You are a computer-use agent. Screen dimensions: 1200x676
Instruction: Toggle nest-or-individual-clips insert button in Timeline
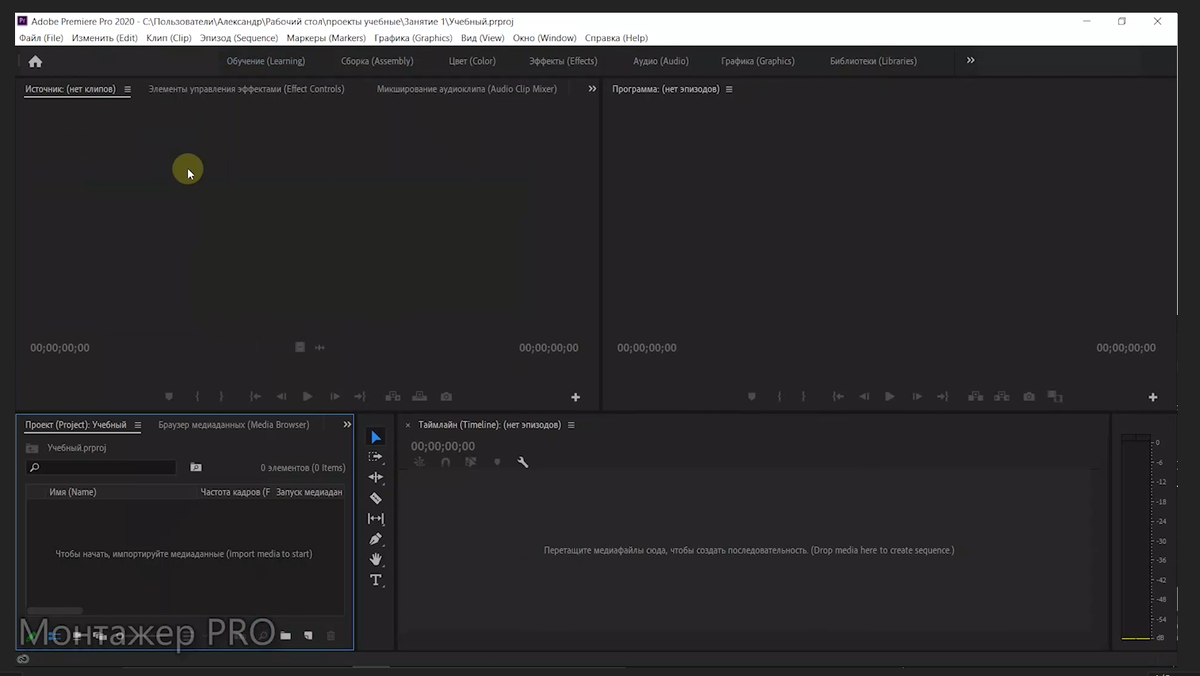(419, 462)
